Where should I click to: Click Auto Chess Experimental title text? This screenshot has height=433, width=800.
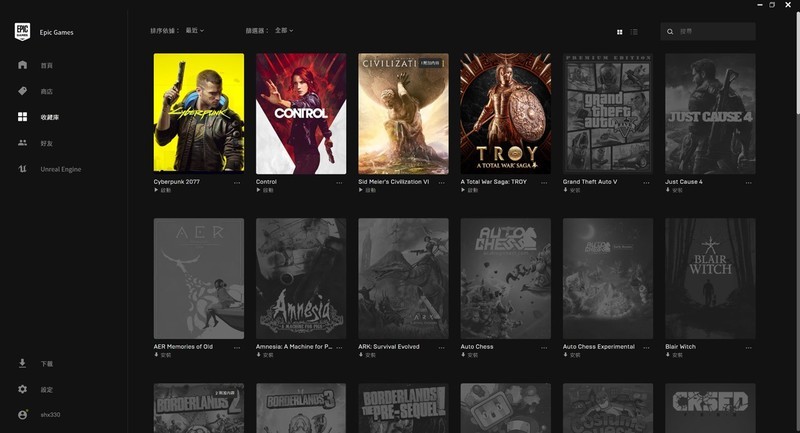pos(599,346)
